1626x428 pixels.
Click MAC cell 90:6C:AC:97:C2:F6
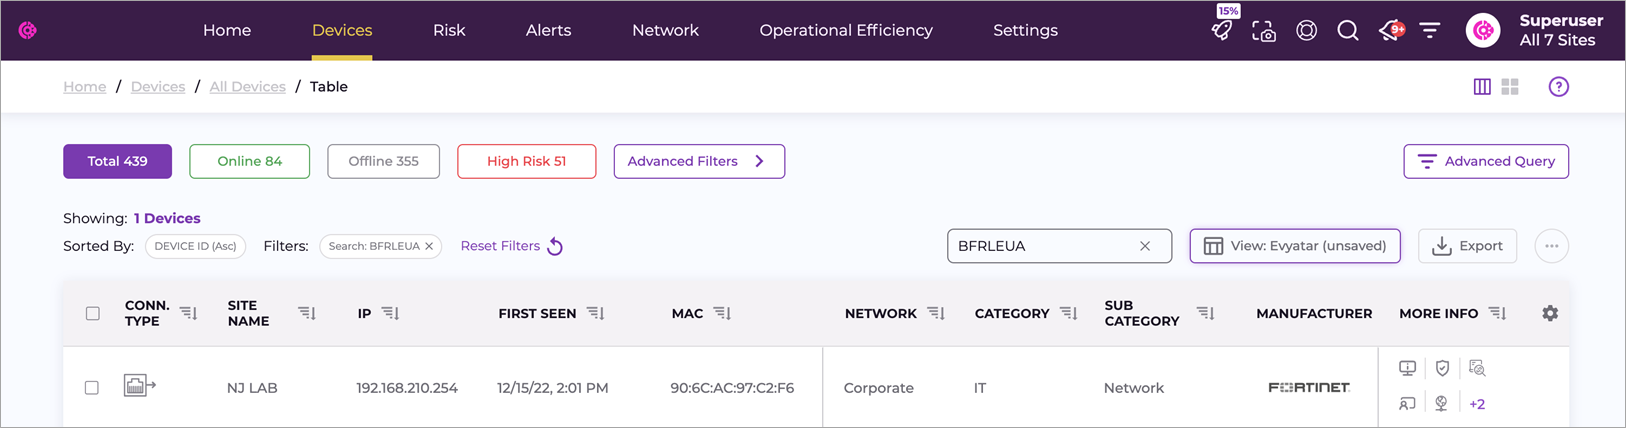(x=732, y=388)
